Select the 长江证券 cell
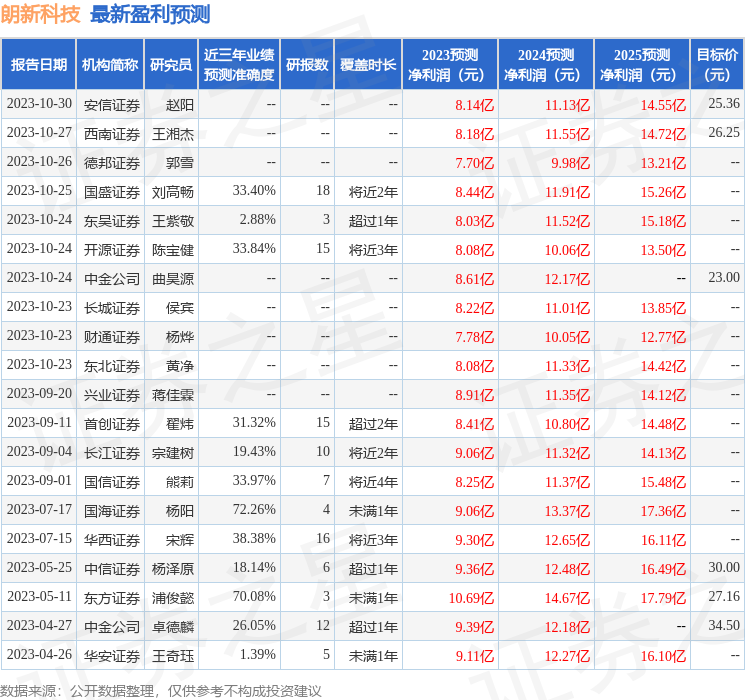The width and height of the screenshot is (745, 700). pyautogui.click(x=112, y=453)
